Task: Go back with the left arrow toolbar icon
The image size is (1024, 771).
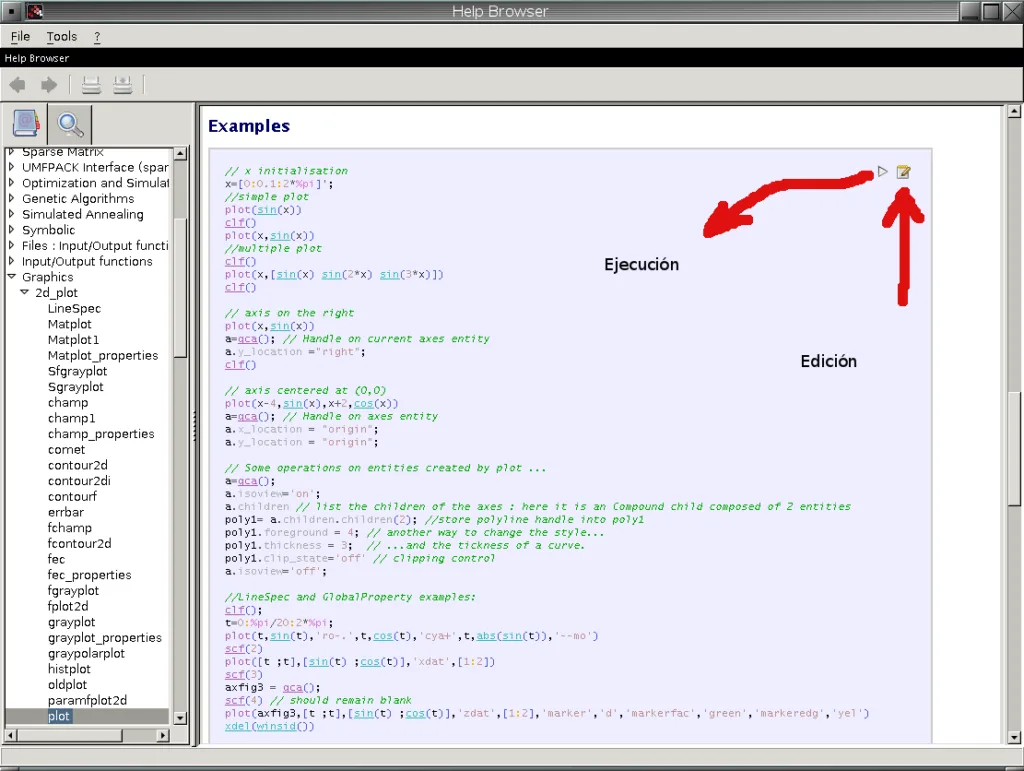Action: click(x=18, y=85)
